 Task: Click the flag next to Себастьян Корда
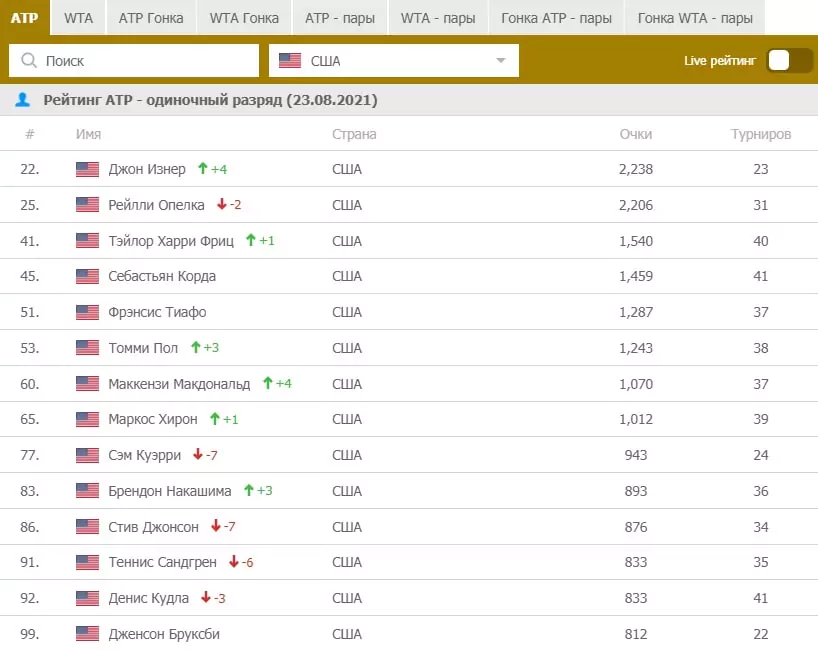[x=87, y=276]
